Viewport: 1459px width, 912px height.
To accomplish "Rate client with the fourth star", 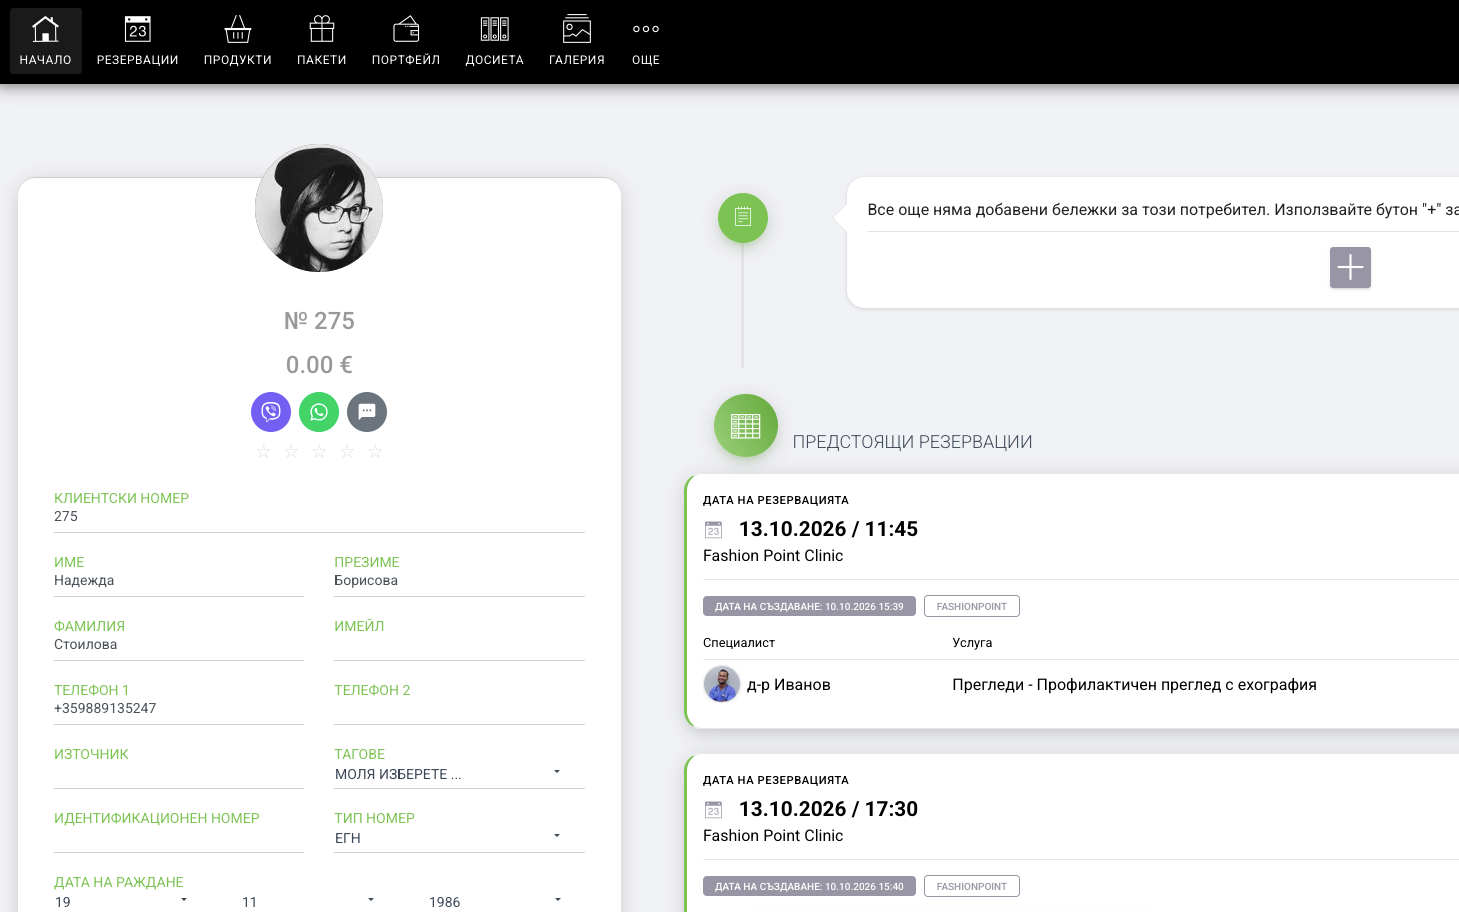I will coord(347,452).
